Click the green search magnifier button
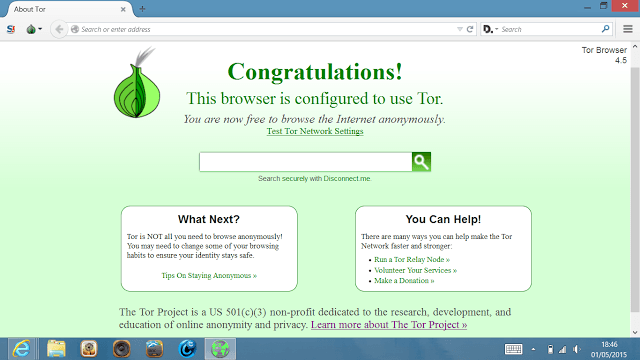The width and height of the screenshot is (640, 360). pyautogui.click(x=421, y=162)
